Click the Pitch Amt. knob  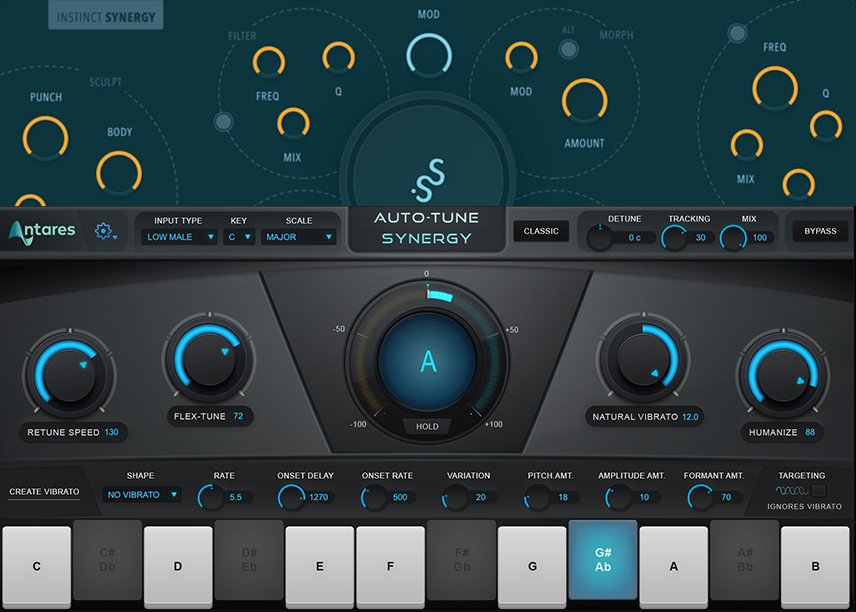tap(537, 497)
